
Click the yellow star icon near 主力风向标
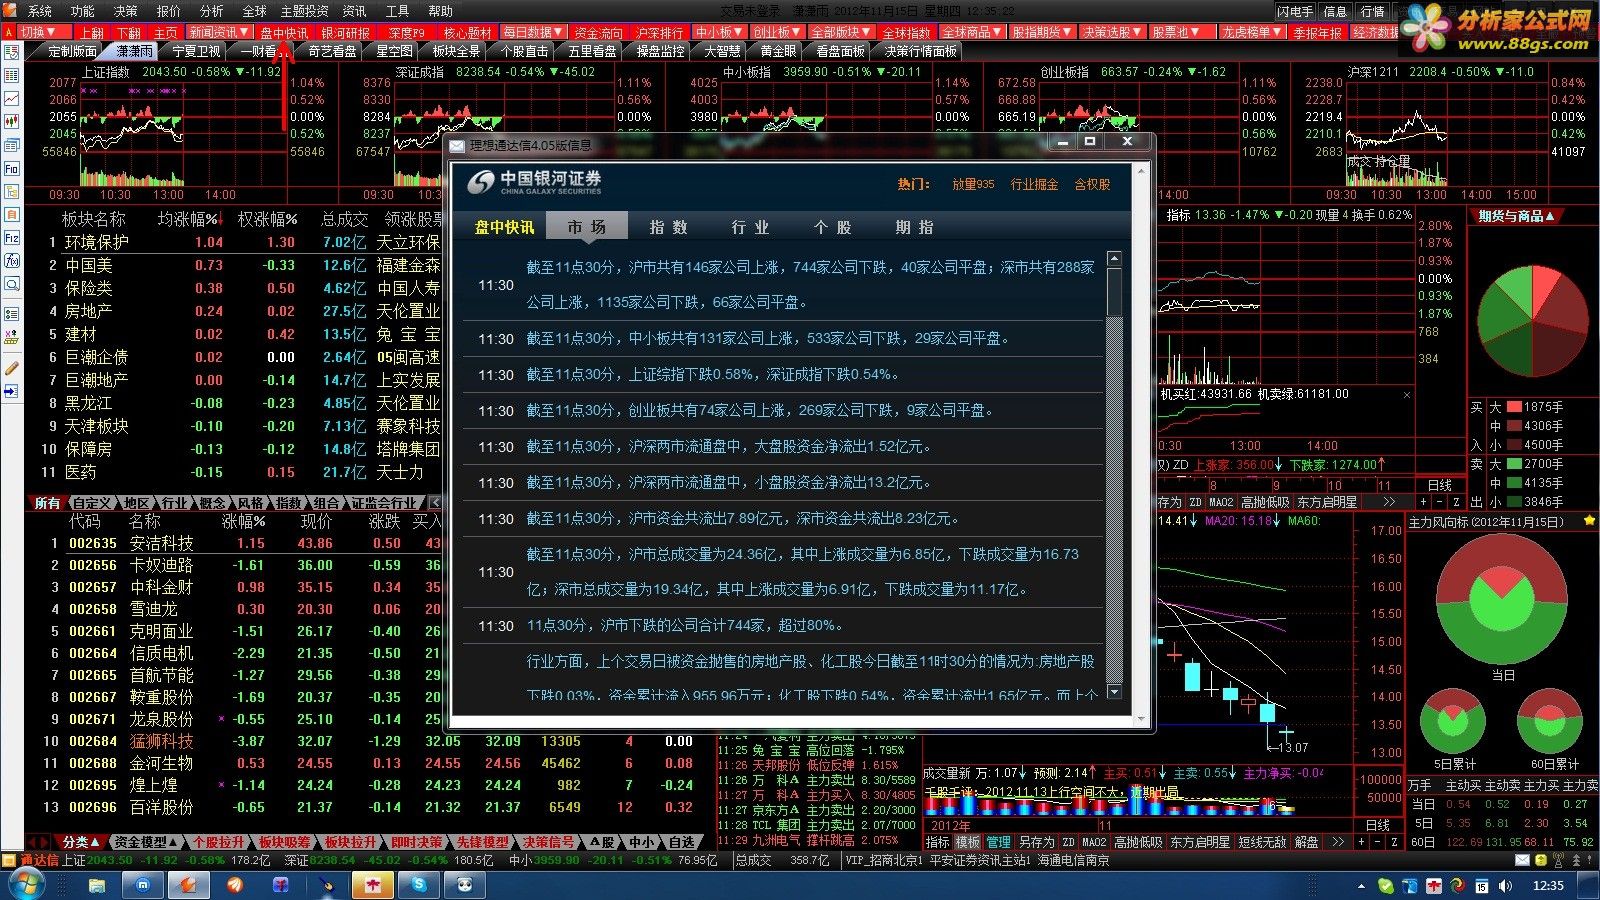[1589, 521]
